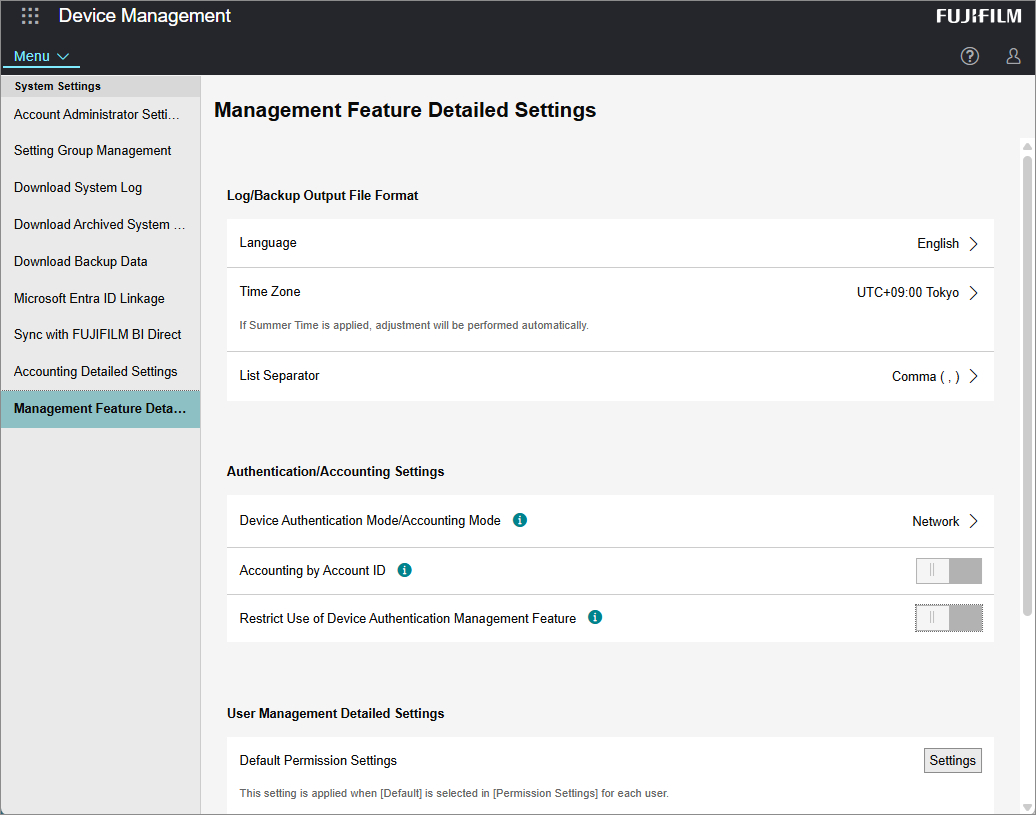1036x815 pixels.
Task: Go to Download System Log
Action: pos(100,188)
